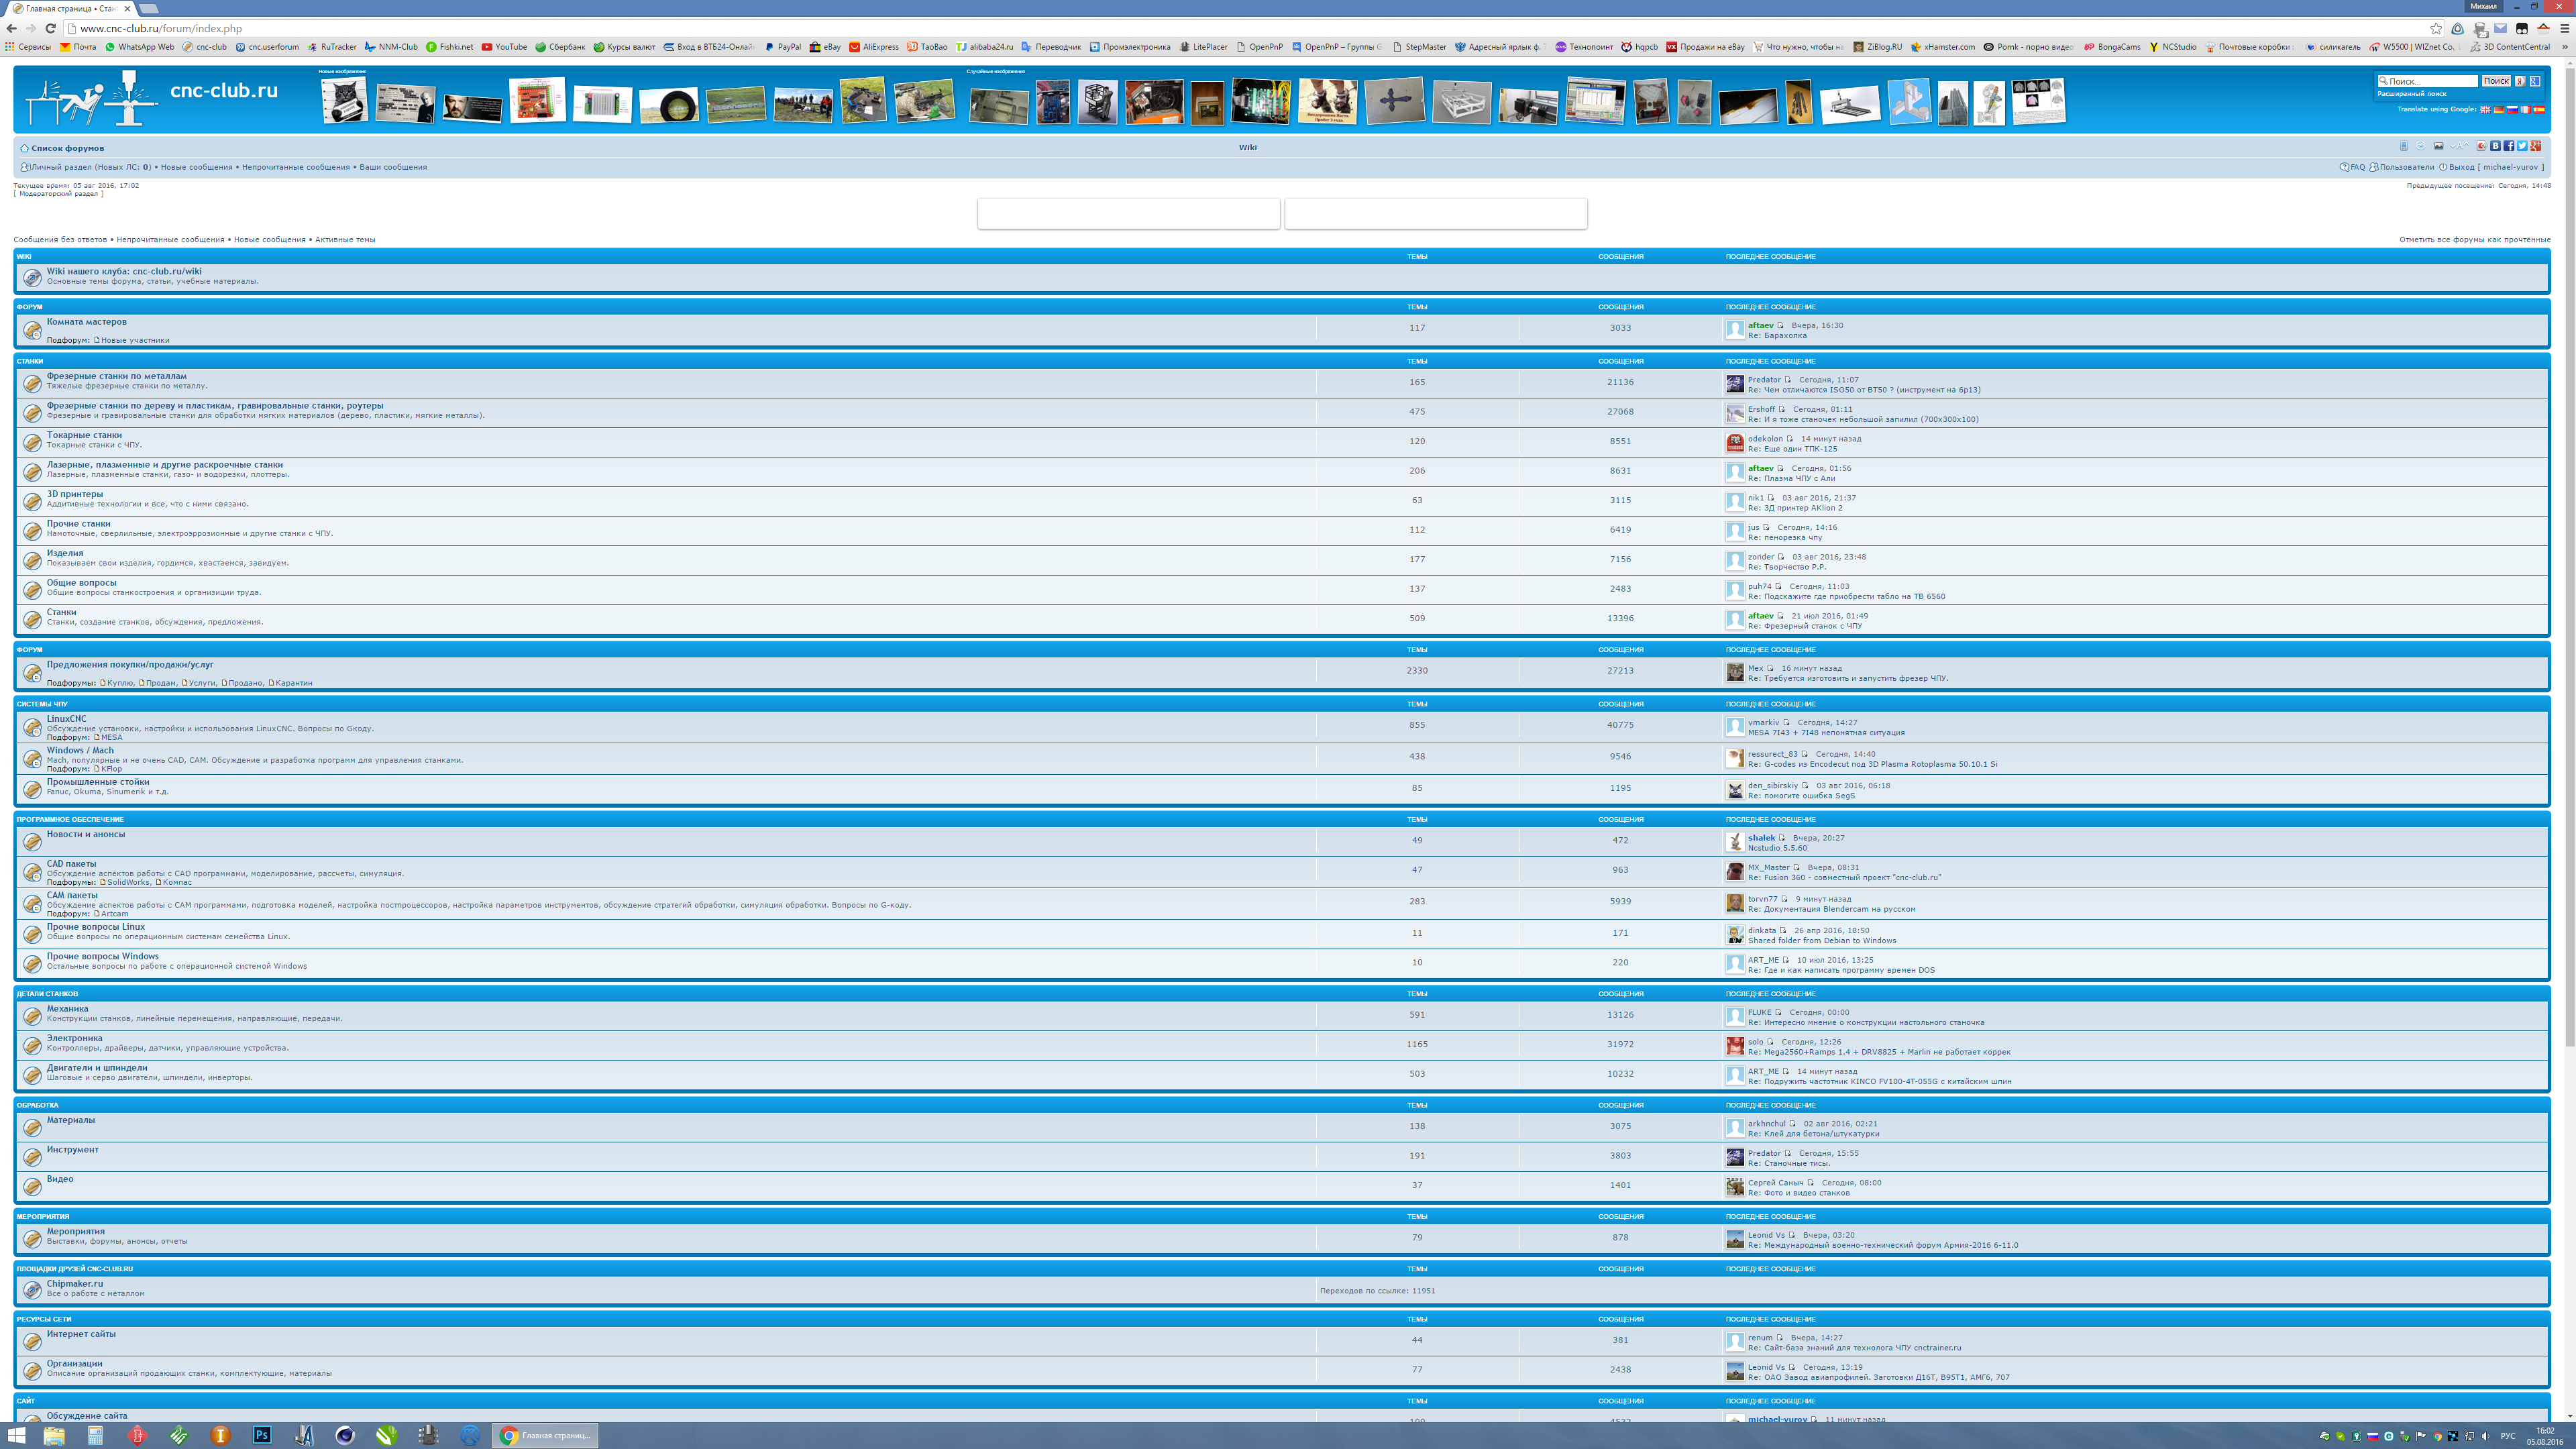Open the Сервисы apps bookmark
The width and height of the screenshot is (2576, 1449).
tap(28, 47)
